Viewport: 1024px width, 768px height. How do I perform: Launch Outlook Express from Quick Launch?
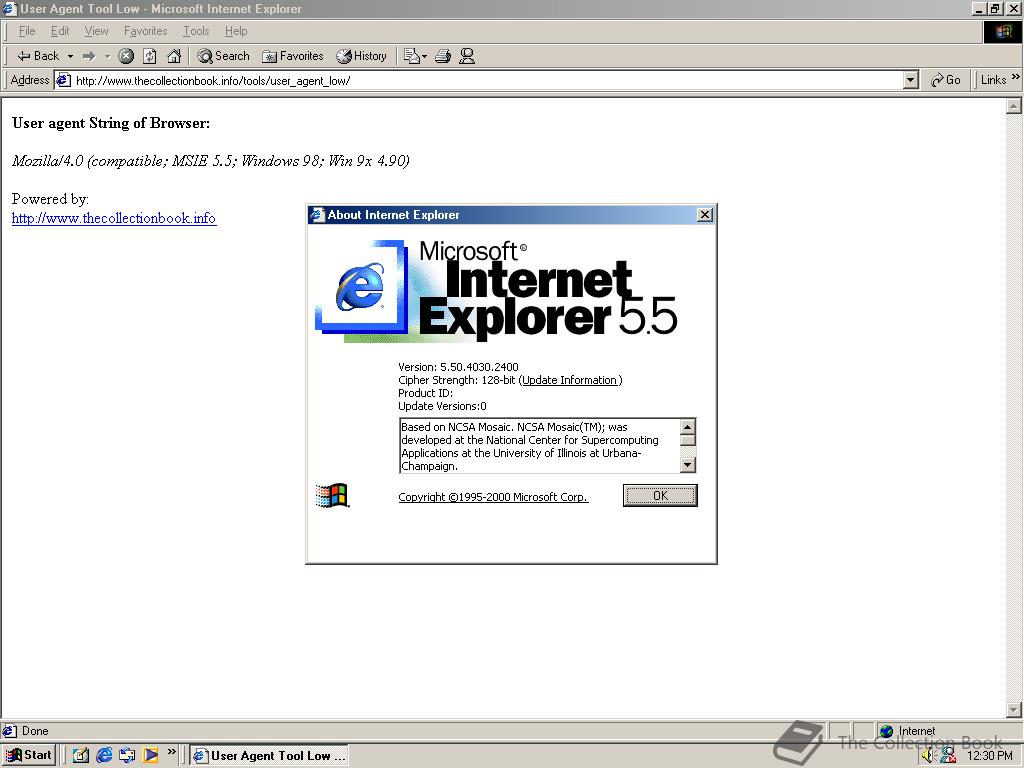(127, 755)
